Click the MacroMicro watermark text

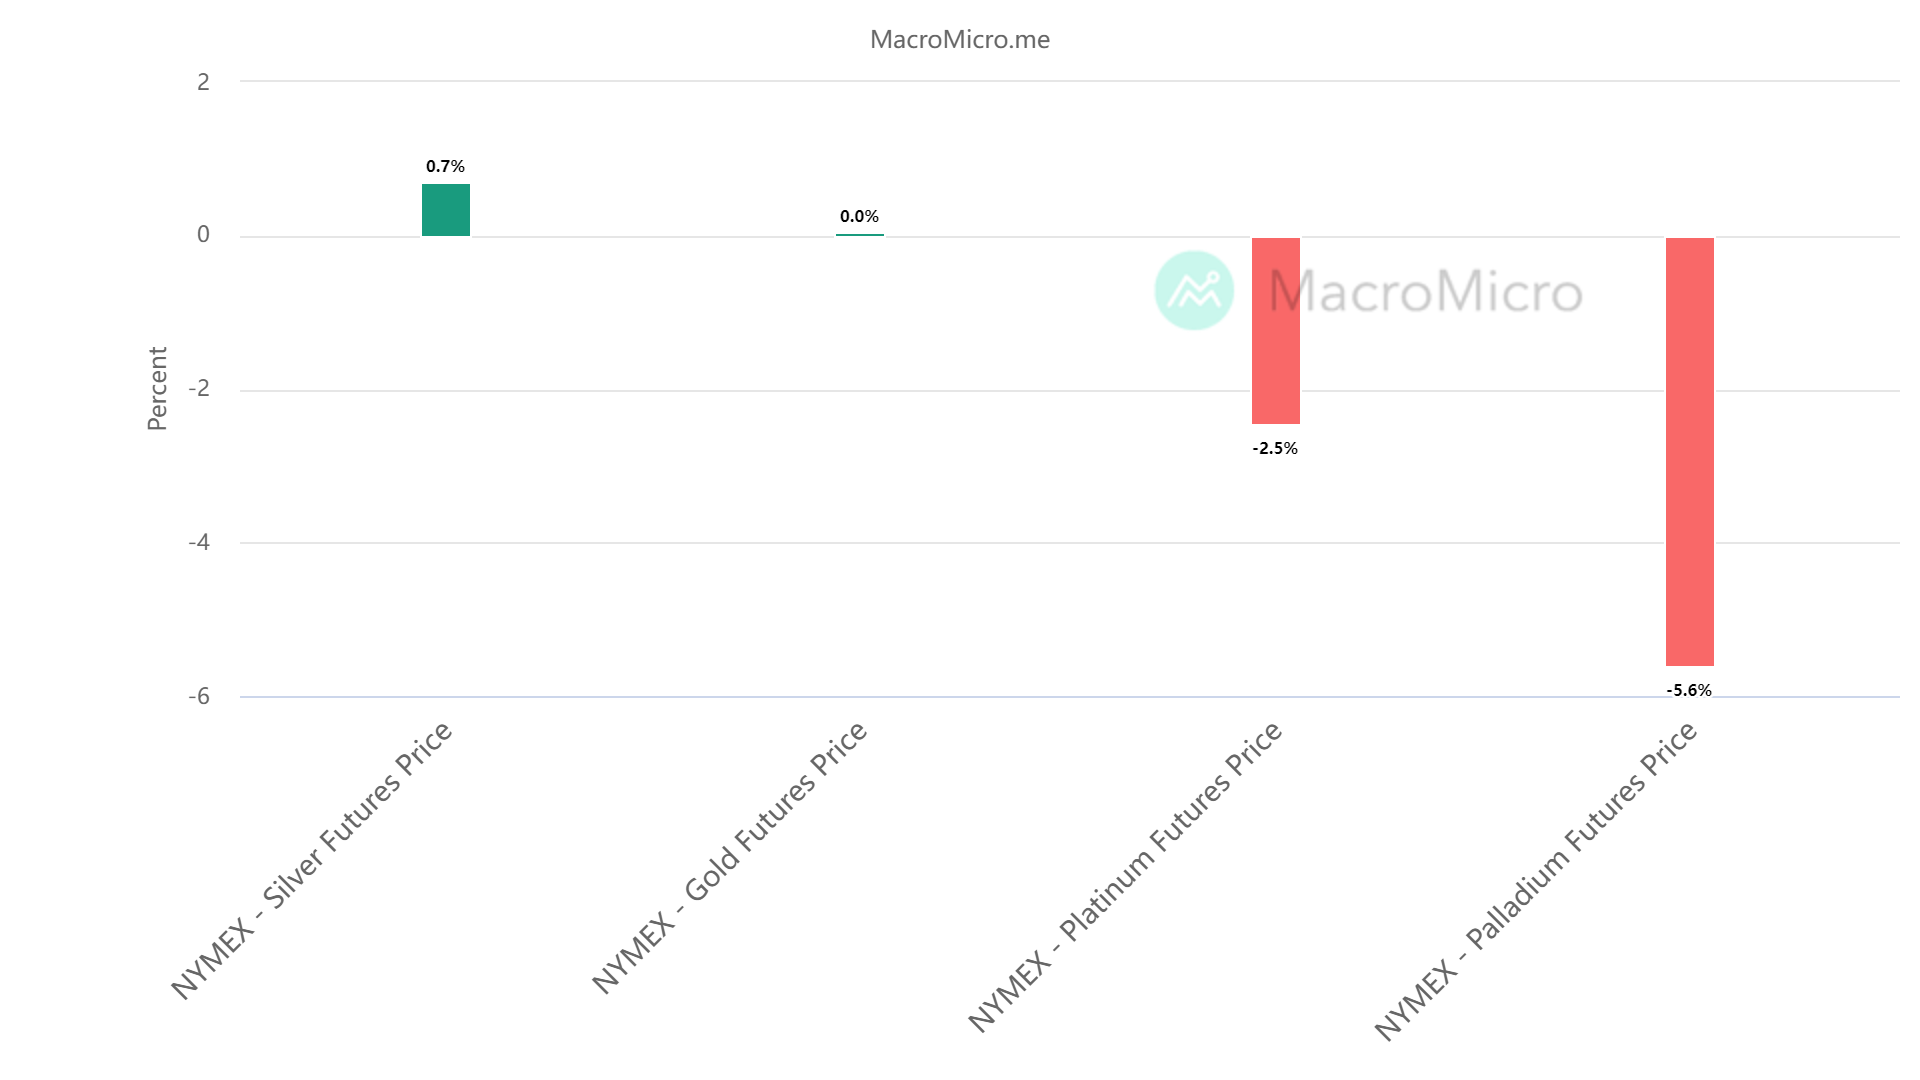1426,291
